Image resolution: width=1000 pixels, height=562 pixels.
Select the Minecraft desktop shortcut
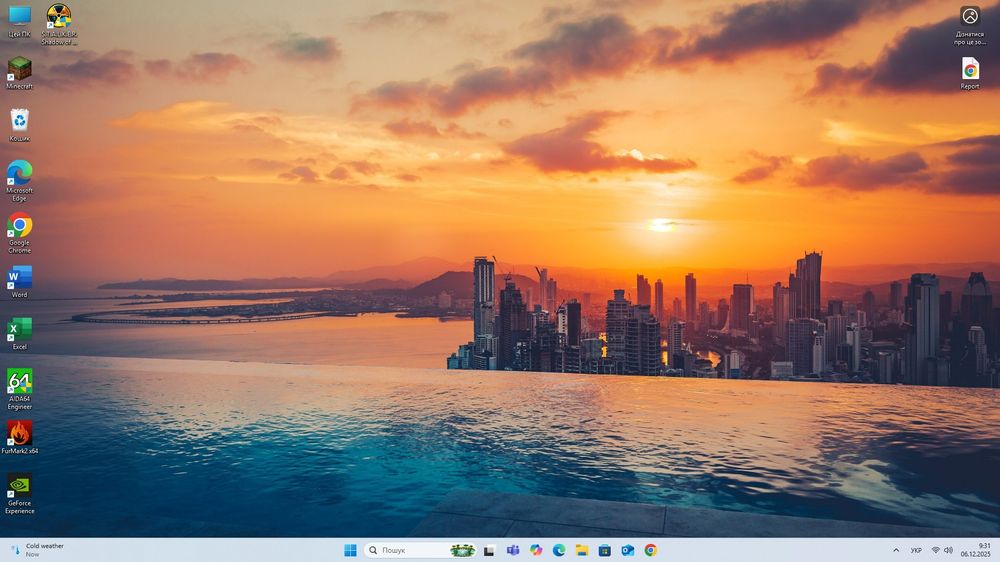point(19,73)
